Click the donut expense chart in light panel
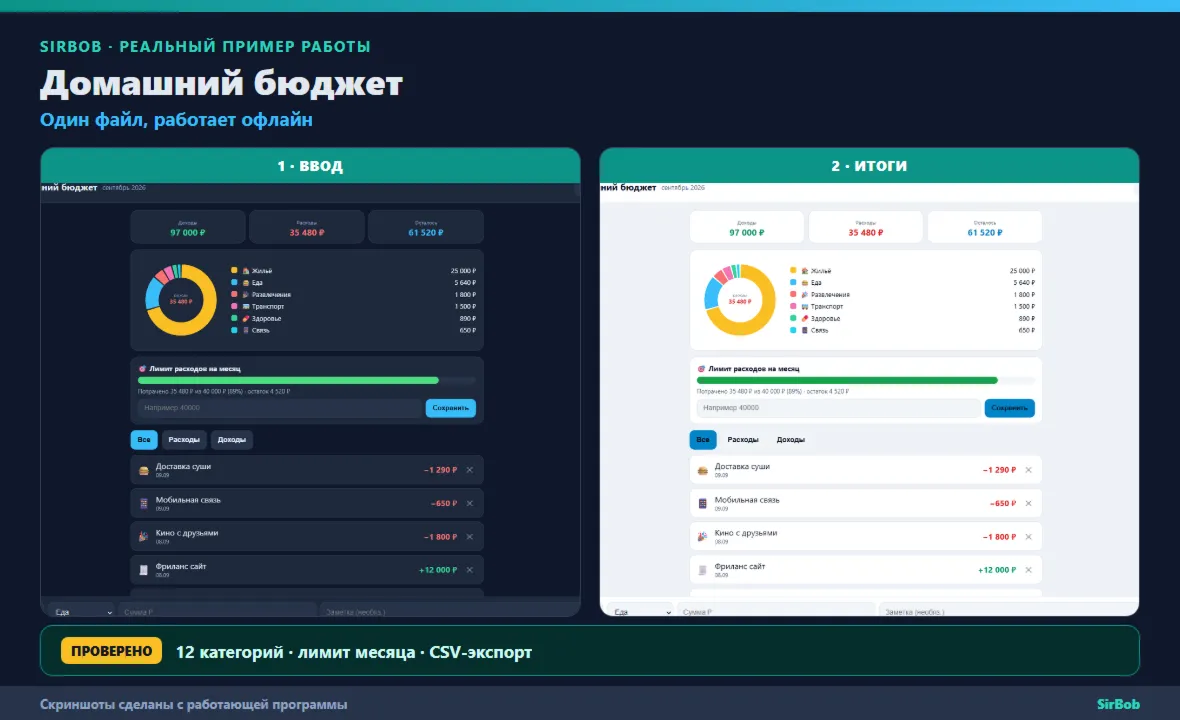The width and height of the screenshot is (1180, 720). (740, 300)
